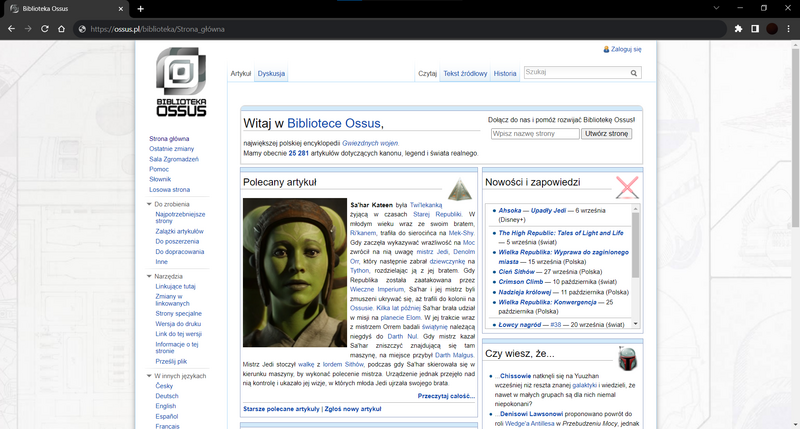This screenshot has height=429, width=800.
Task: Click the Bibliotece Ossus heading link
Action: click(334, 123)
